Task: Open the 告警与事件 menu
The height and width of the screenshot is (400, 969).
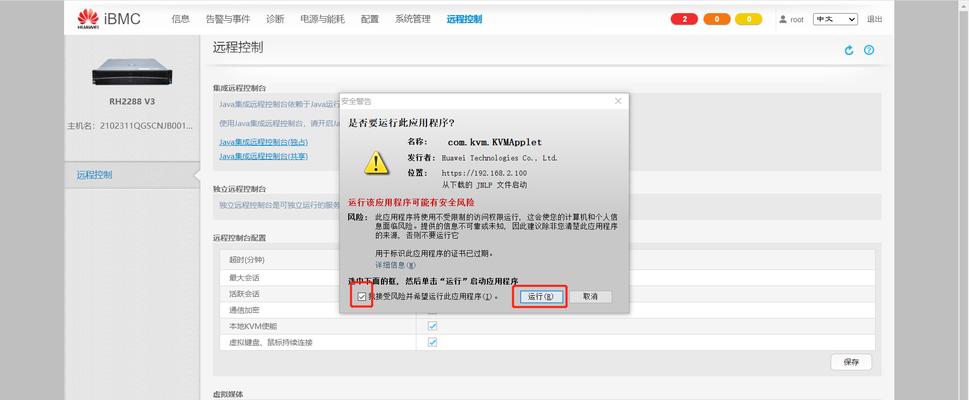Action: (x=228, y=19)
